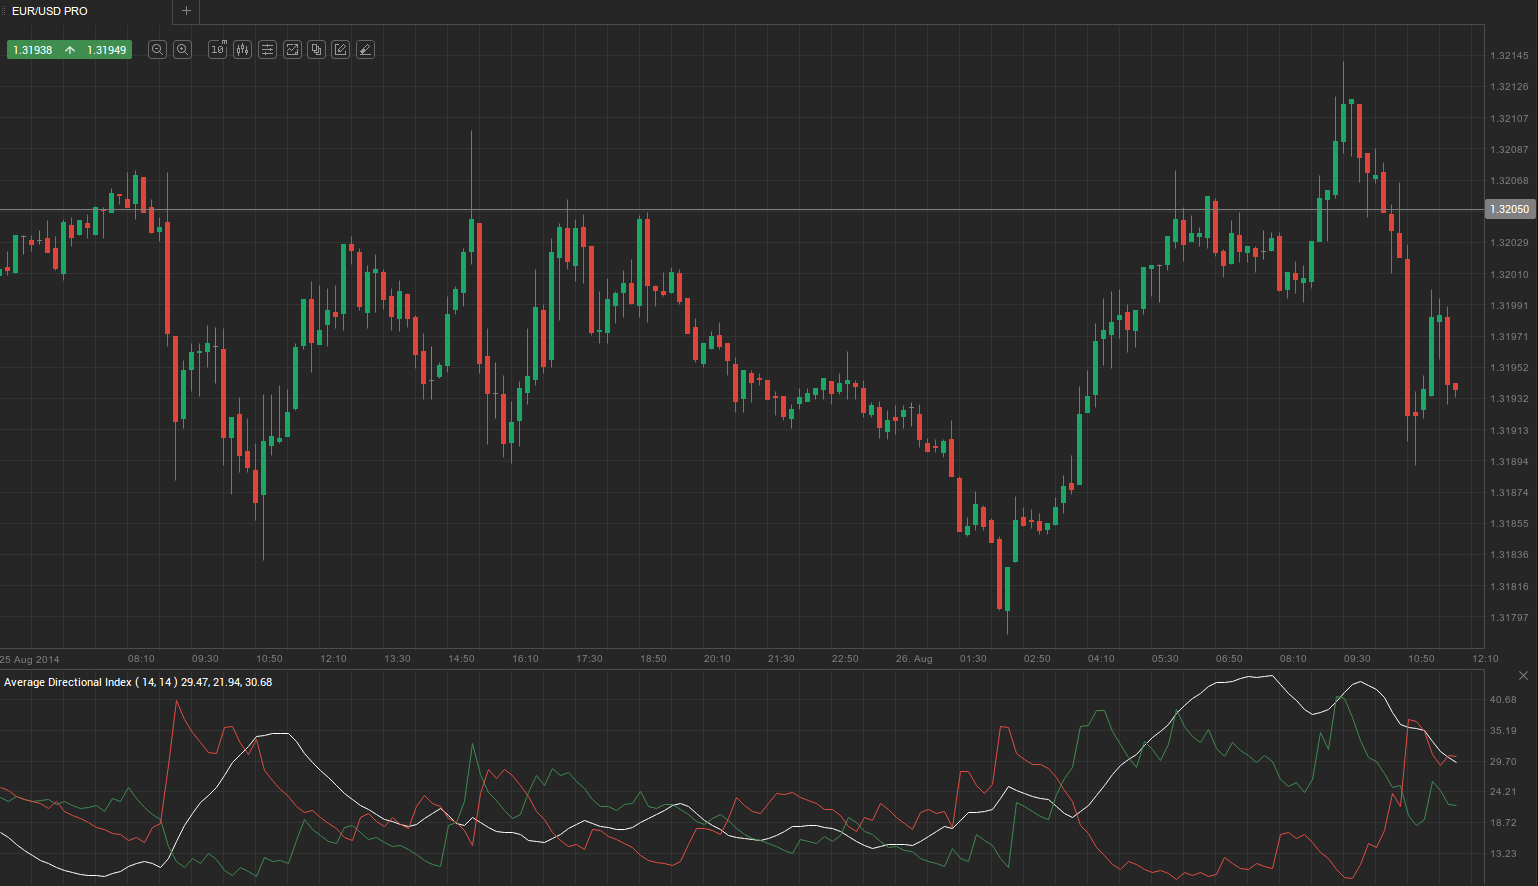Screen dimensions: 1538x886
Task: Click the 26. Aug date axis marker
Action: click(x=913, y=659)
